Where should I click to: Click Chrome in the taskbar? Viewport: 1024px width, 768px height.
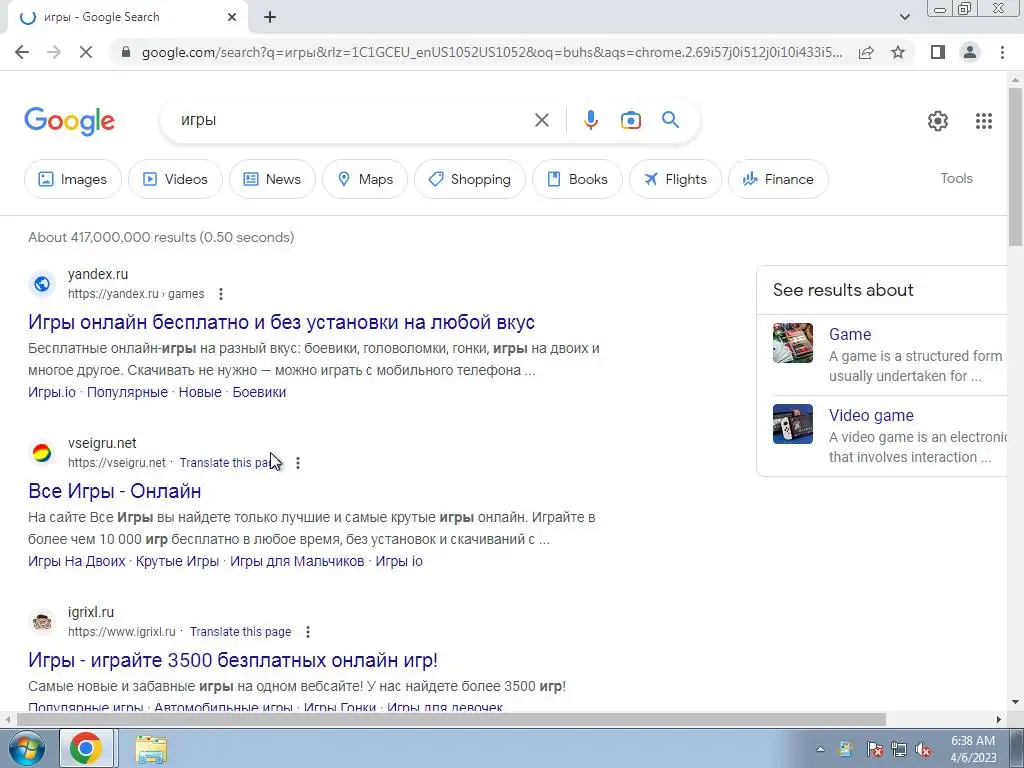click(x=86, y=748)
